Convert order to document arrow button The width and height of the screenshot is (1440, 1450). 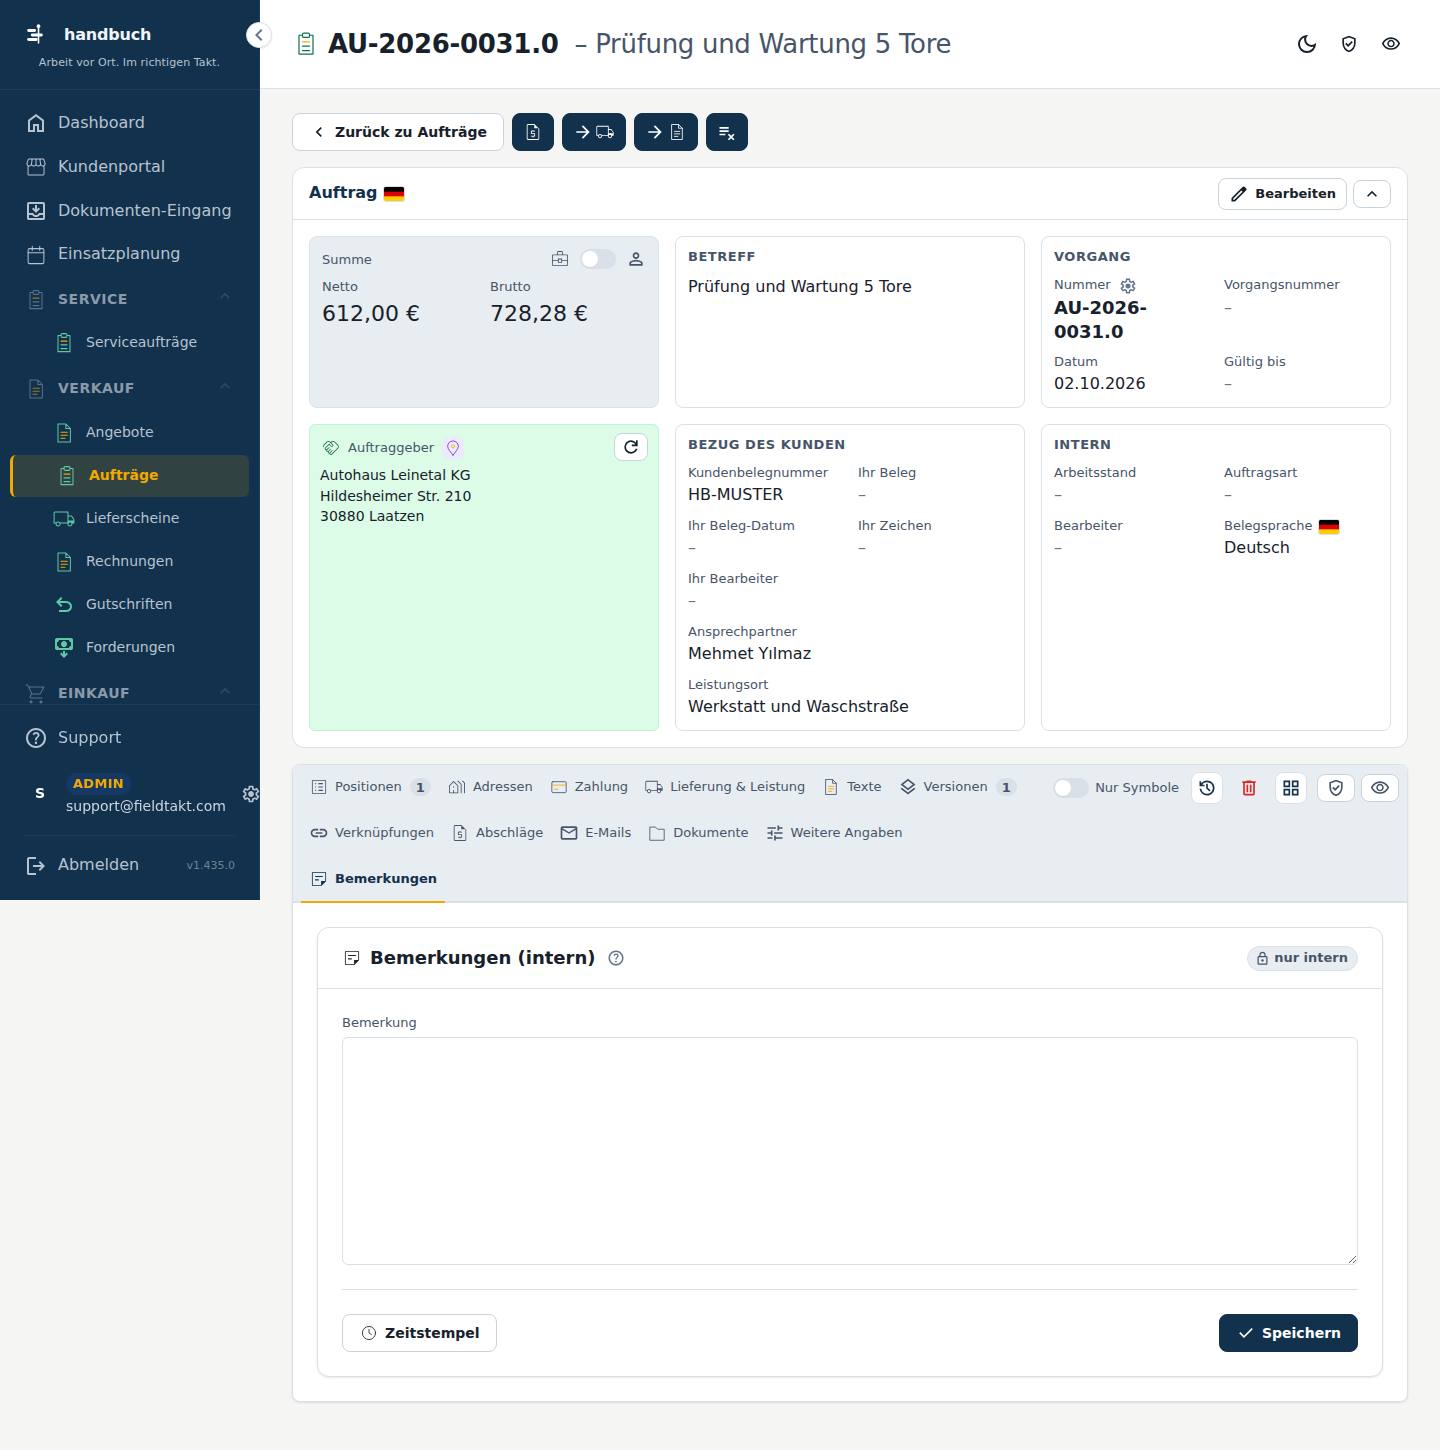(x=666, y=132)
